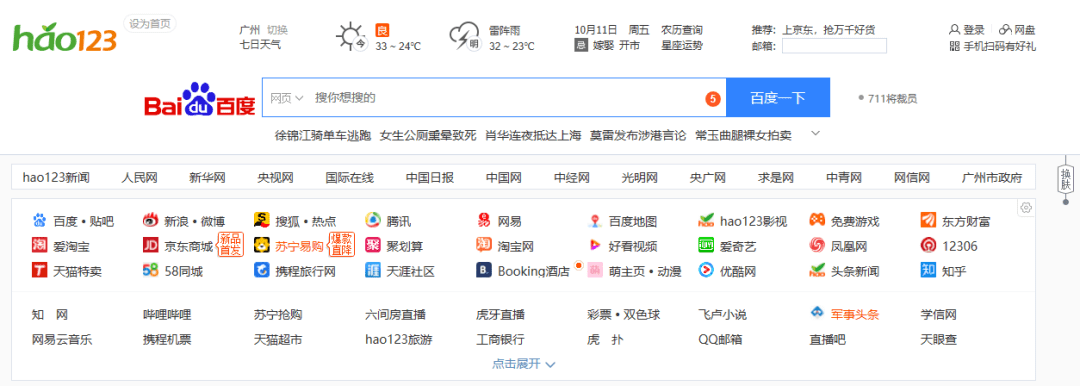This screenshot has width=1080, height=386.
Task: Click the Baidu logo beside search box
Action: pyautogui.click(x=200, y=99)
